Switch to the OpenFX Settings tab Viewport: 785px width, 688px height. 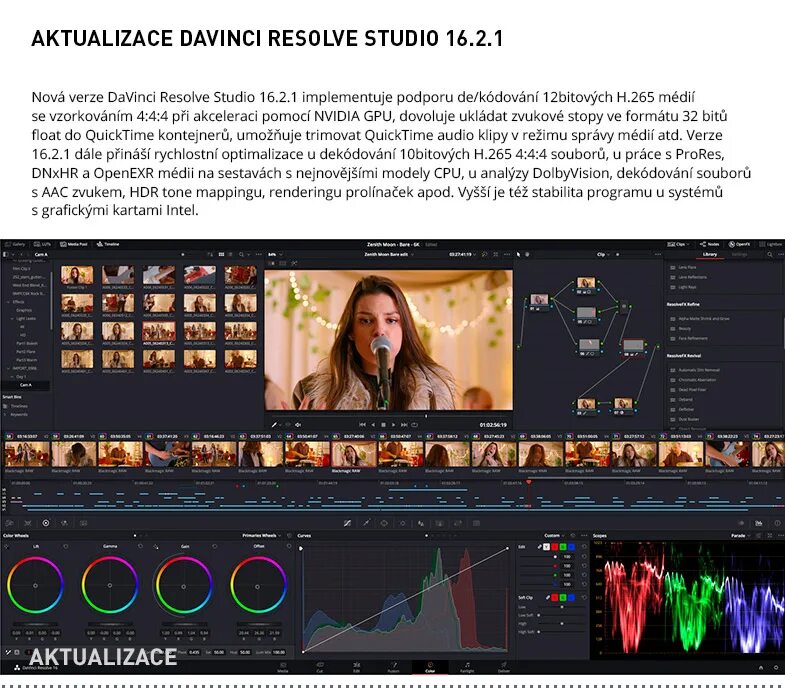click(739, 254)
